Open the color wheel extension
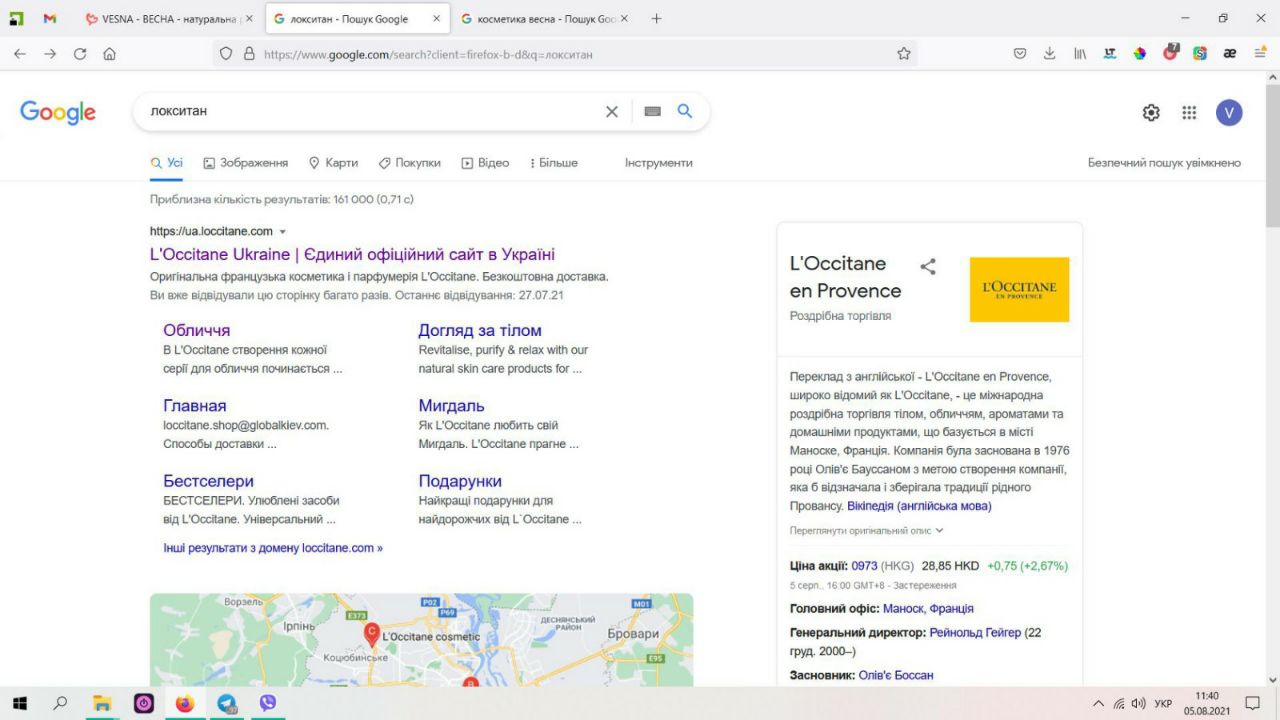The height and width of the screenshot is (720, 1280). pos(1140,54)
